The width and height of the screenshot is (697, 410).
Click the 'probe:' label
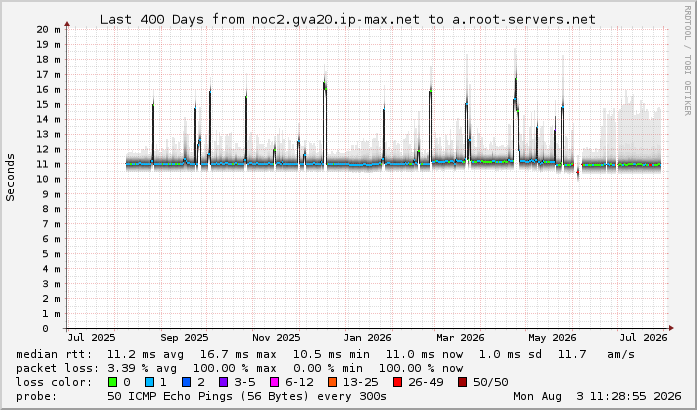37,396
